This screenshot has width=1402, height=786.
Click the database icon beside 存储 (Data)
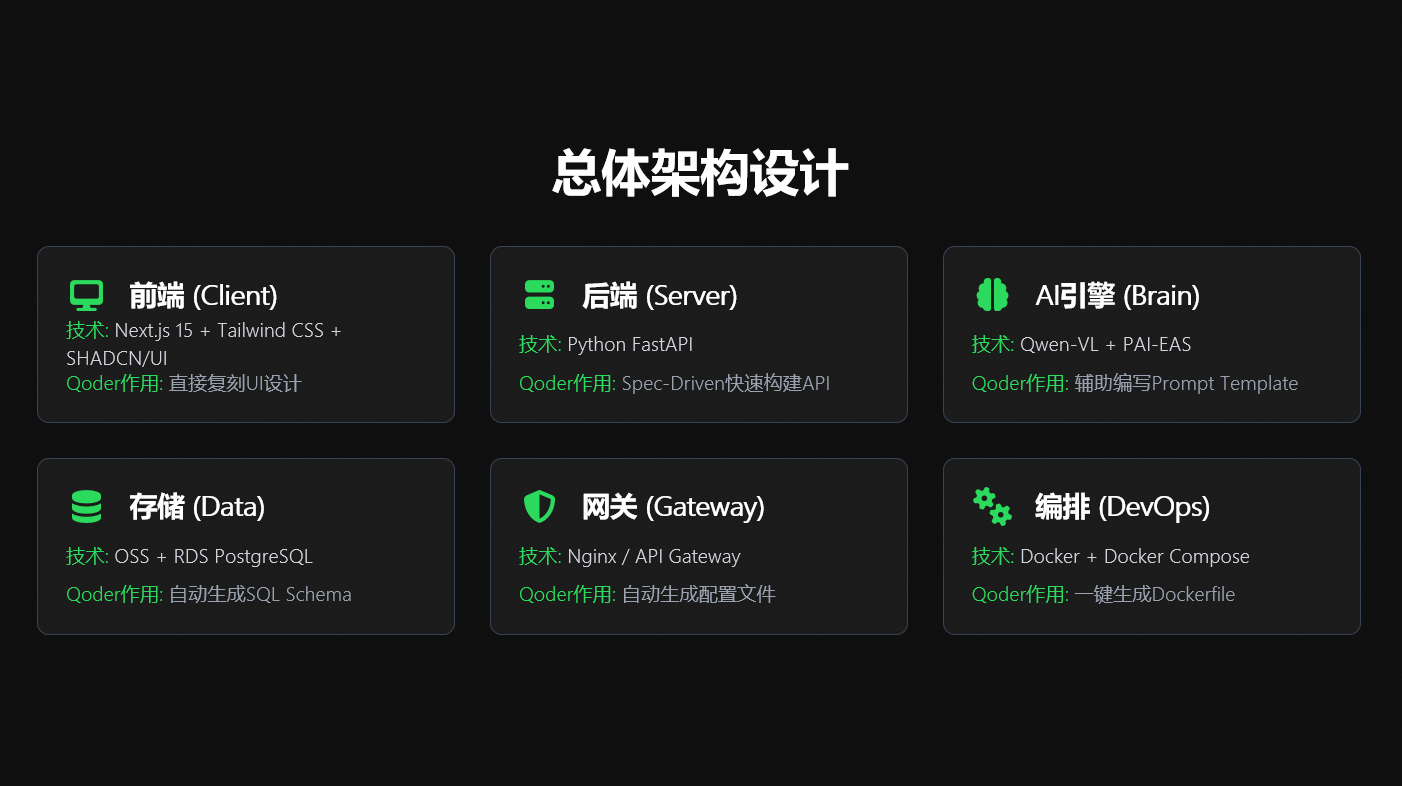(86, 506)
